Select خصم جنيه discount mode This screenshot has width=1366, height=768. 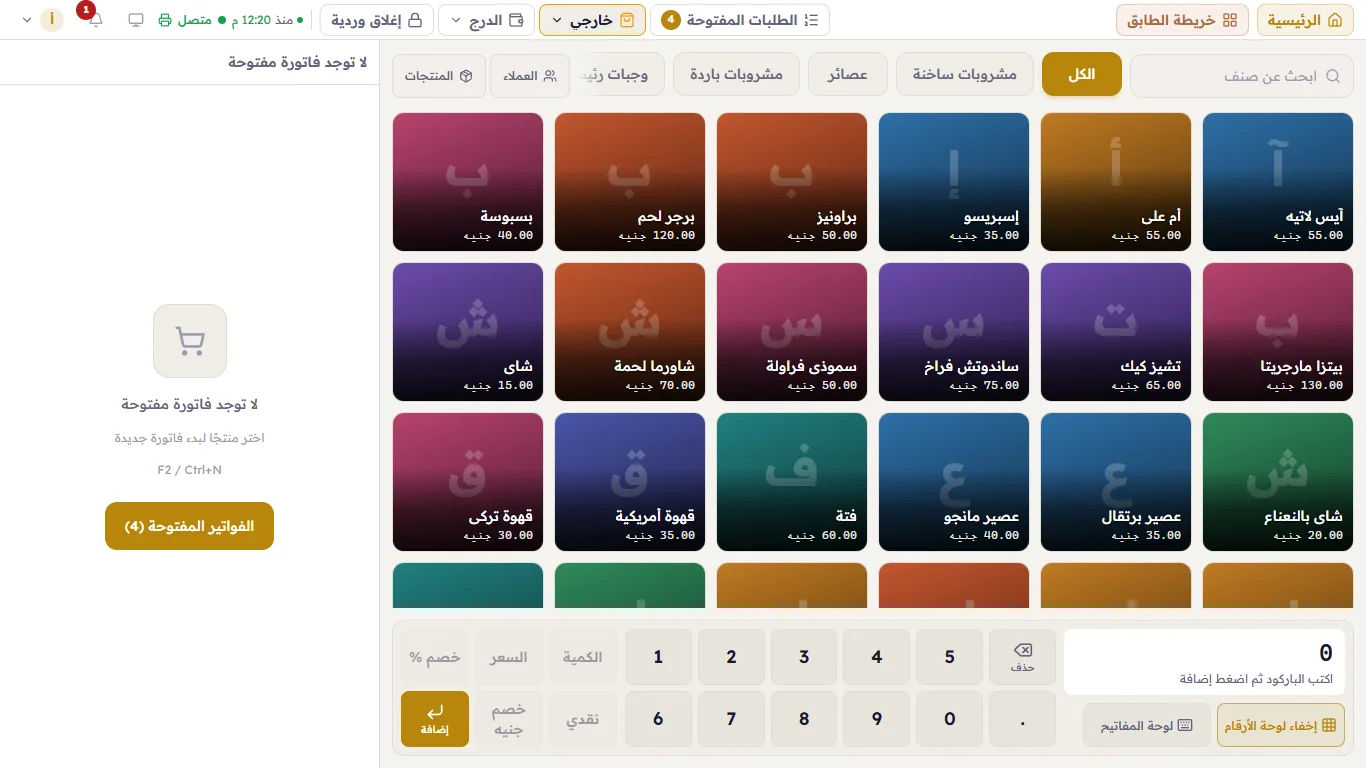point(509,719)
